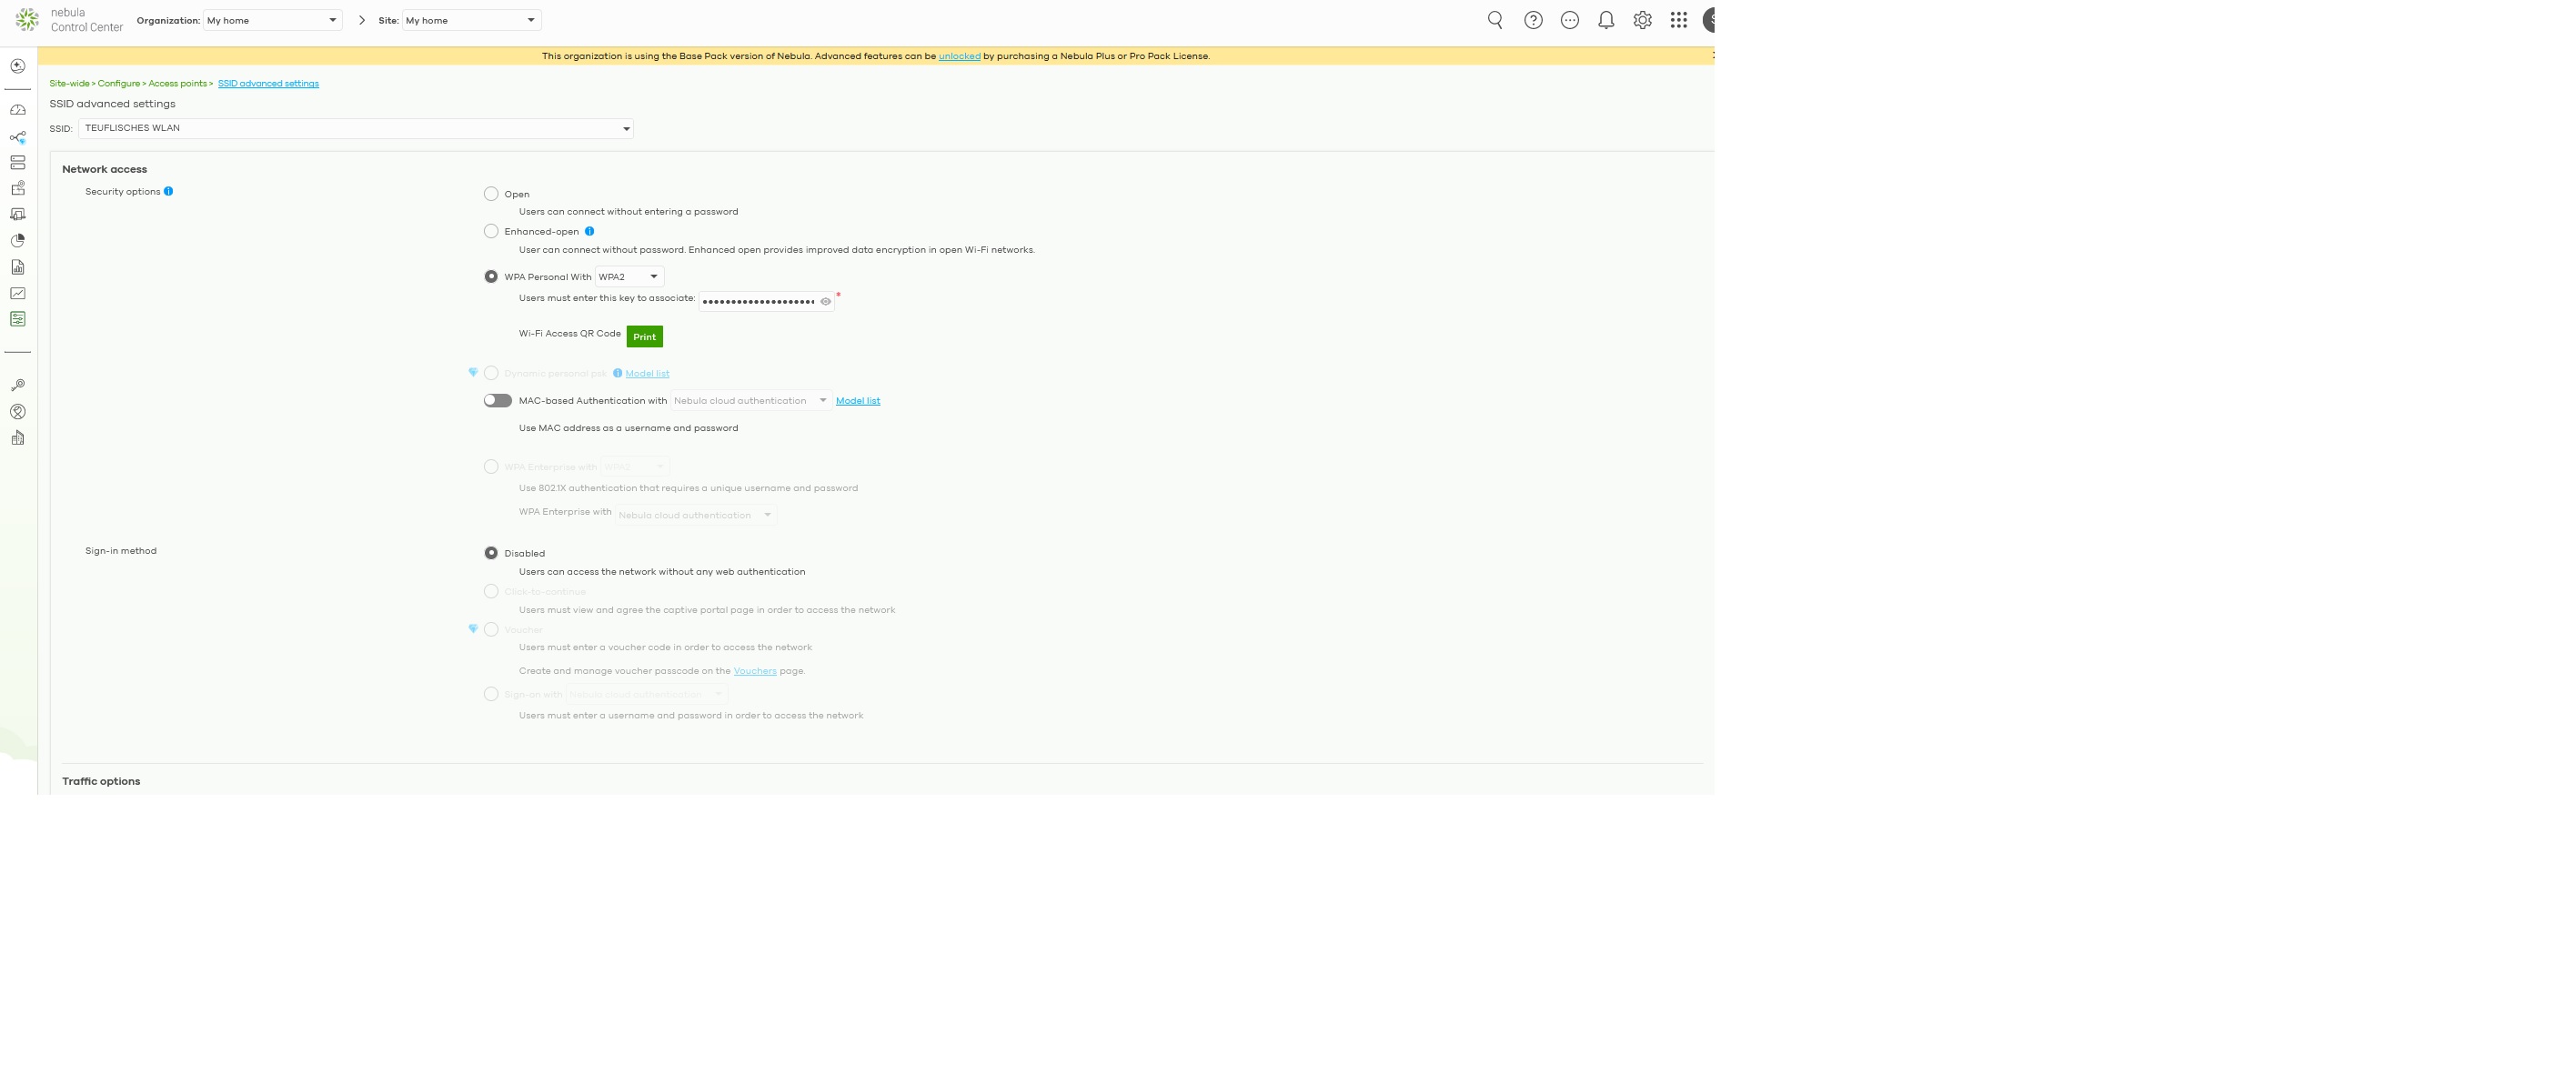
Task: Click the notifications bell icon
Action: (x=1606, y=20)
